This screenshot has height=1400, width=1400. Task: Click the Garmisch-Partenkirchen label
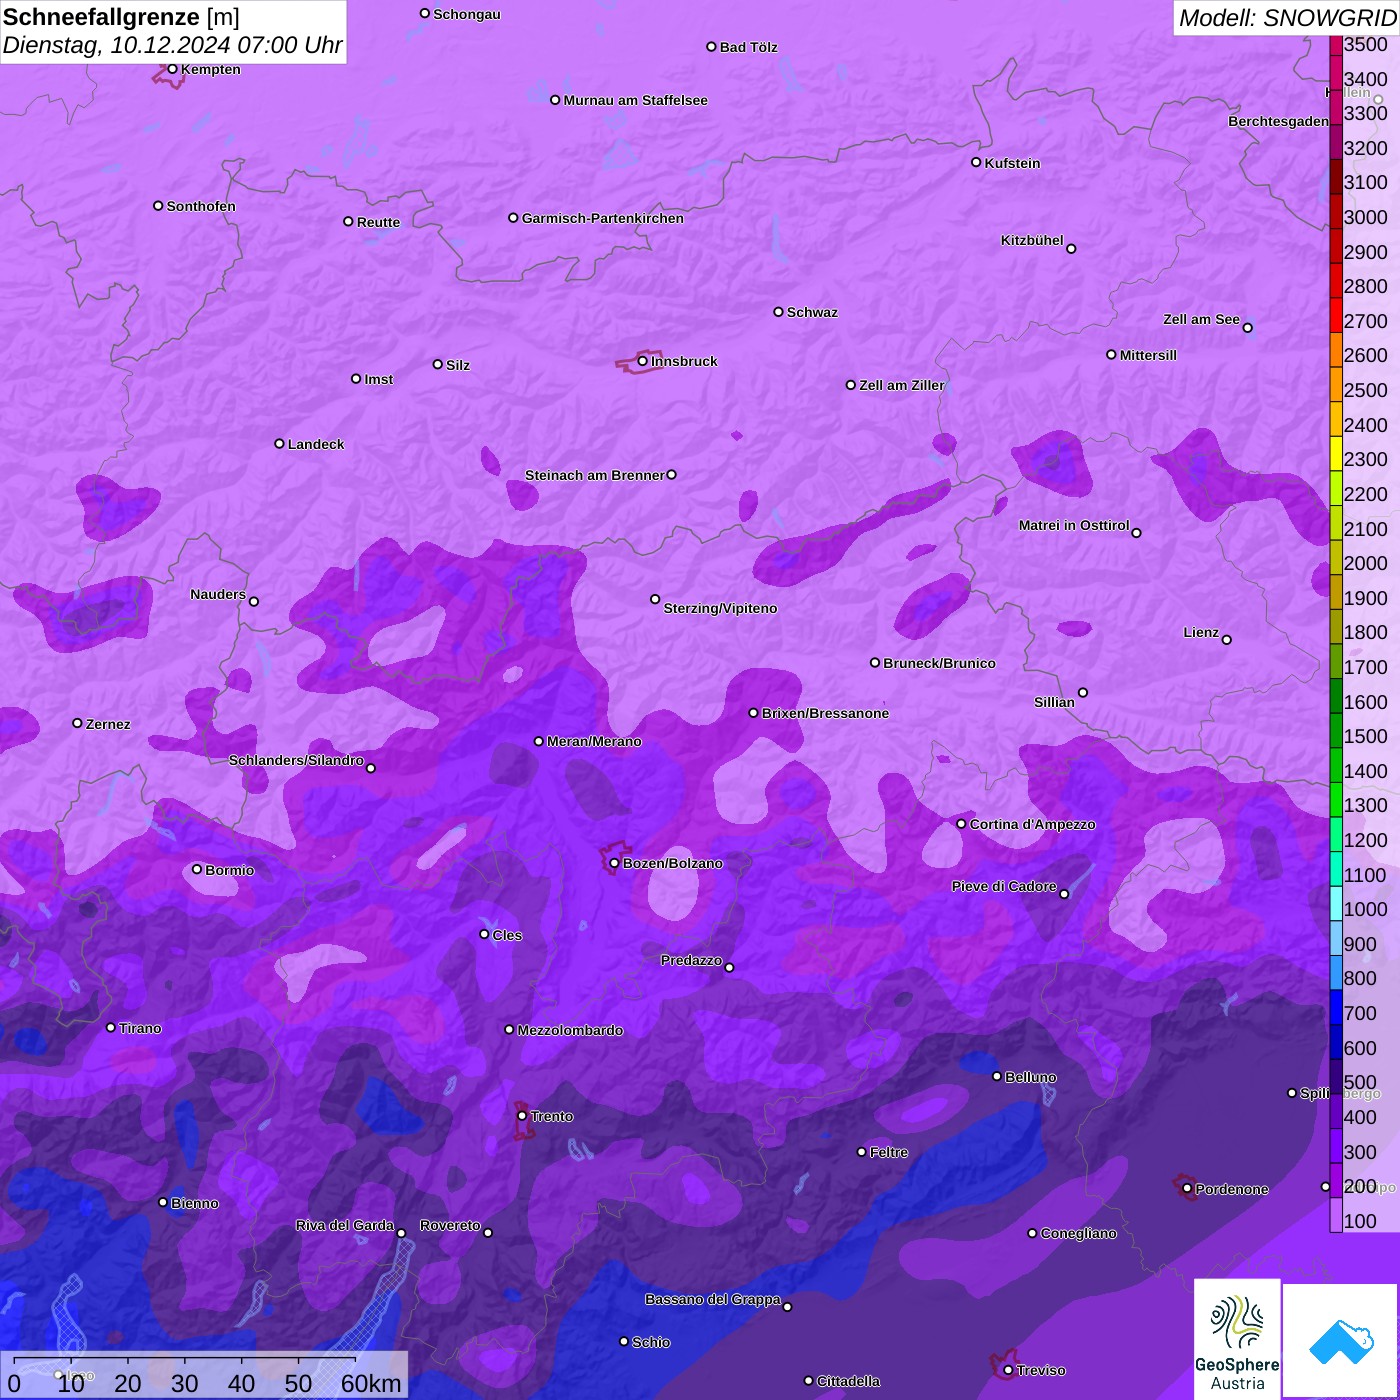(603, 218)
